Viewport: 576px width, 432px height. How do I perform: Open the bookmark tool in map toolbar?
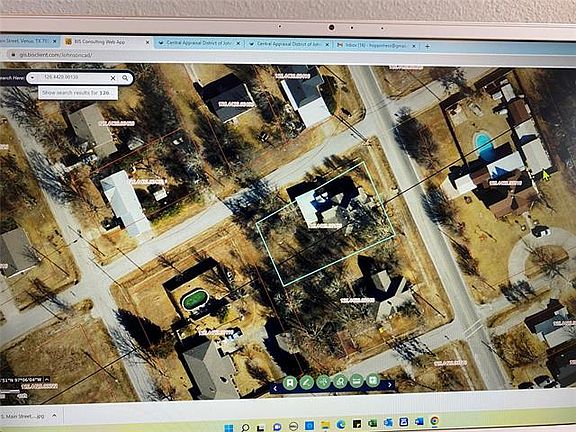pos(289,383)
